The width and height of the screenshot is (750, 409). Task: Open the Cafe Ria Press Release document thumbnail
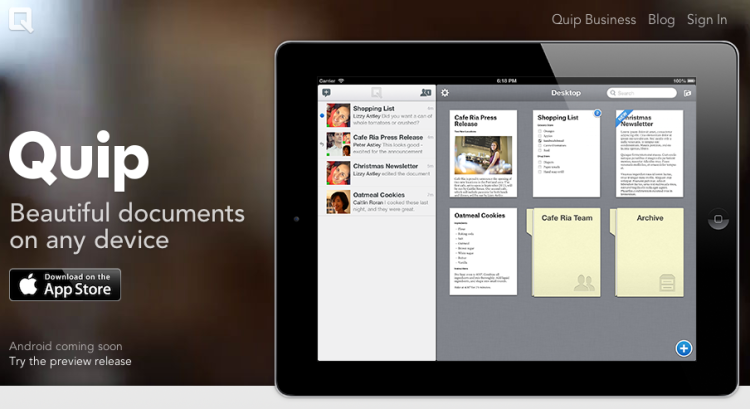tap(483, 154)
